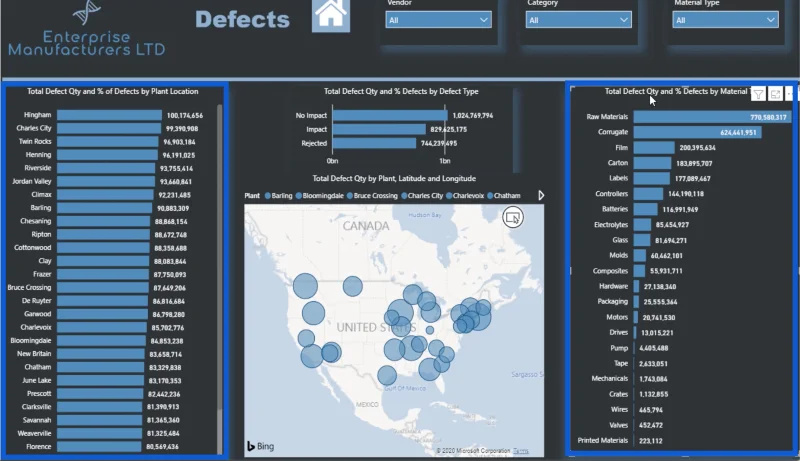Select the Batteries bar
Image resolution: width=800 pixels, height=461 pixels.
(x=645, y=209)
